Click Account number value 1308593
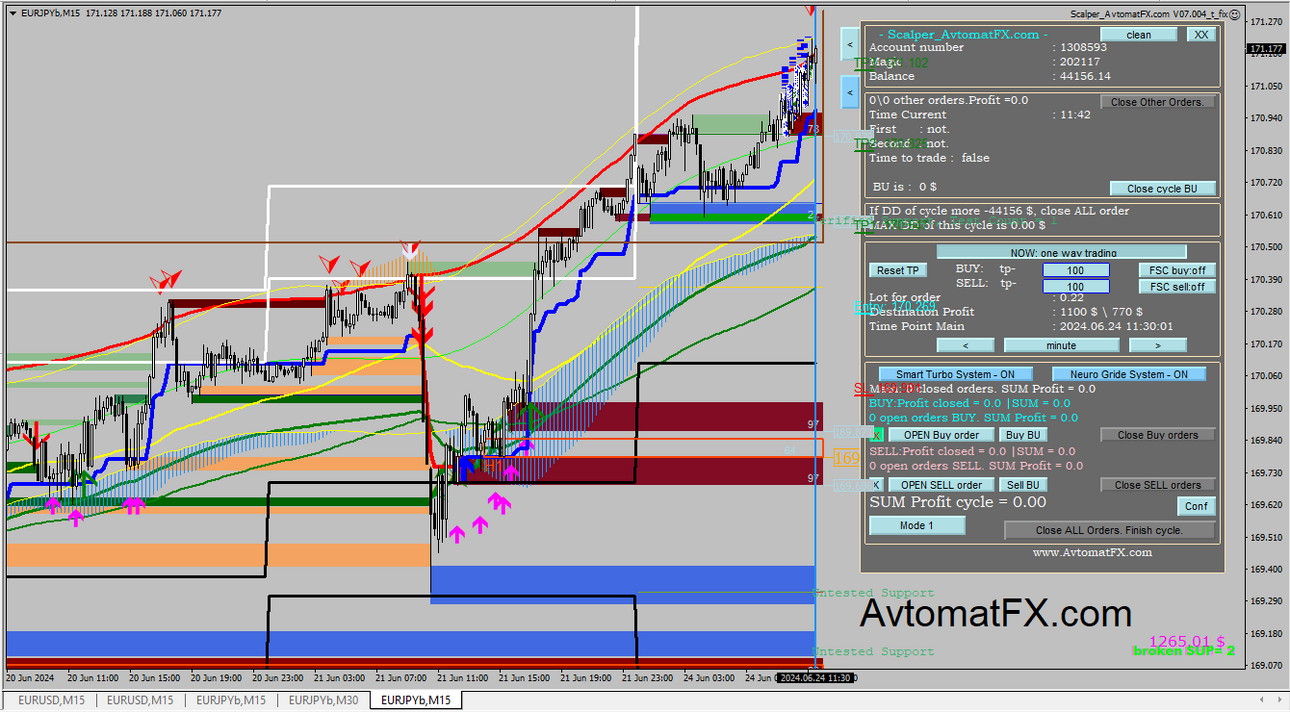1290x712 pixels. point(1082,47)
